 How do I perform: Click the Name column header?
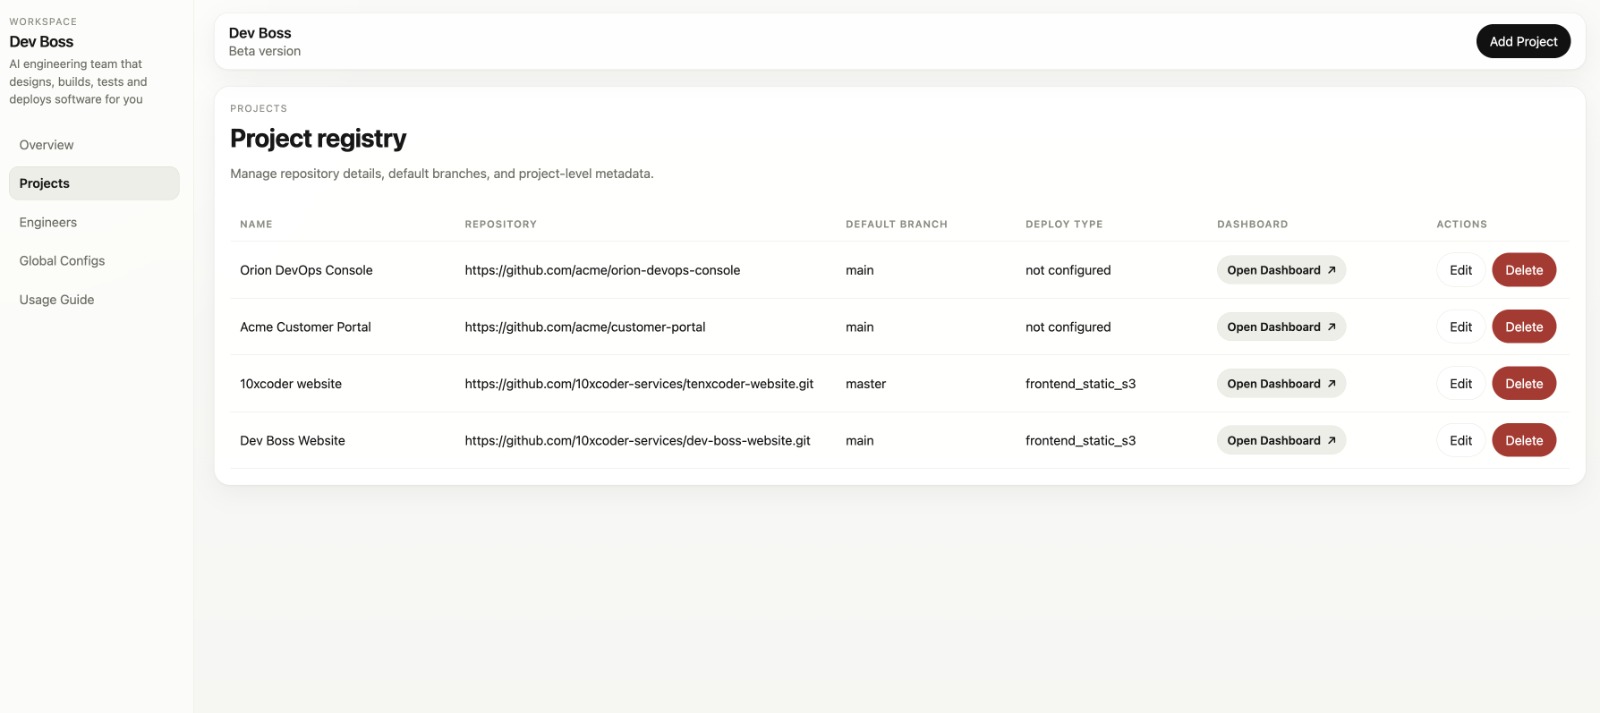point(256,224)
